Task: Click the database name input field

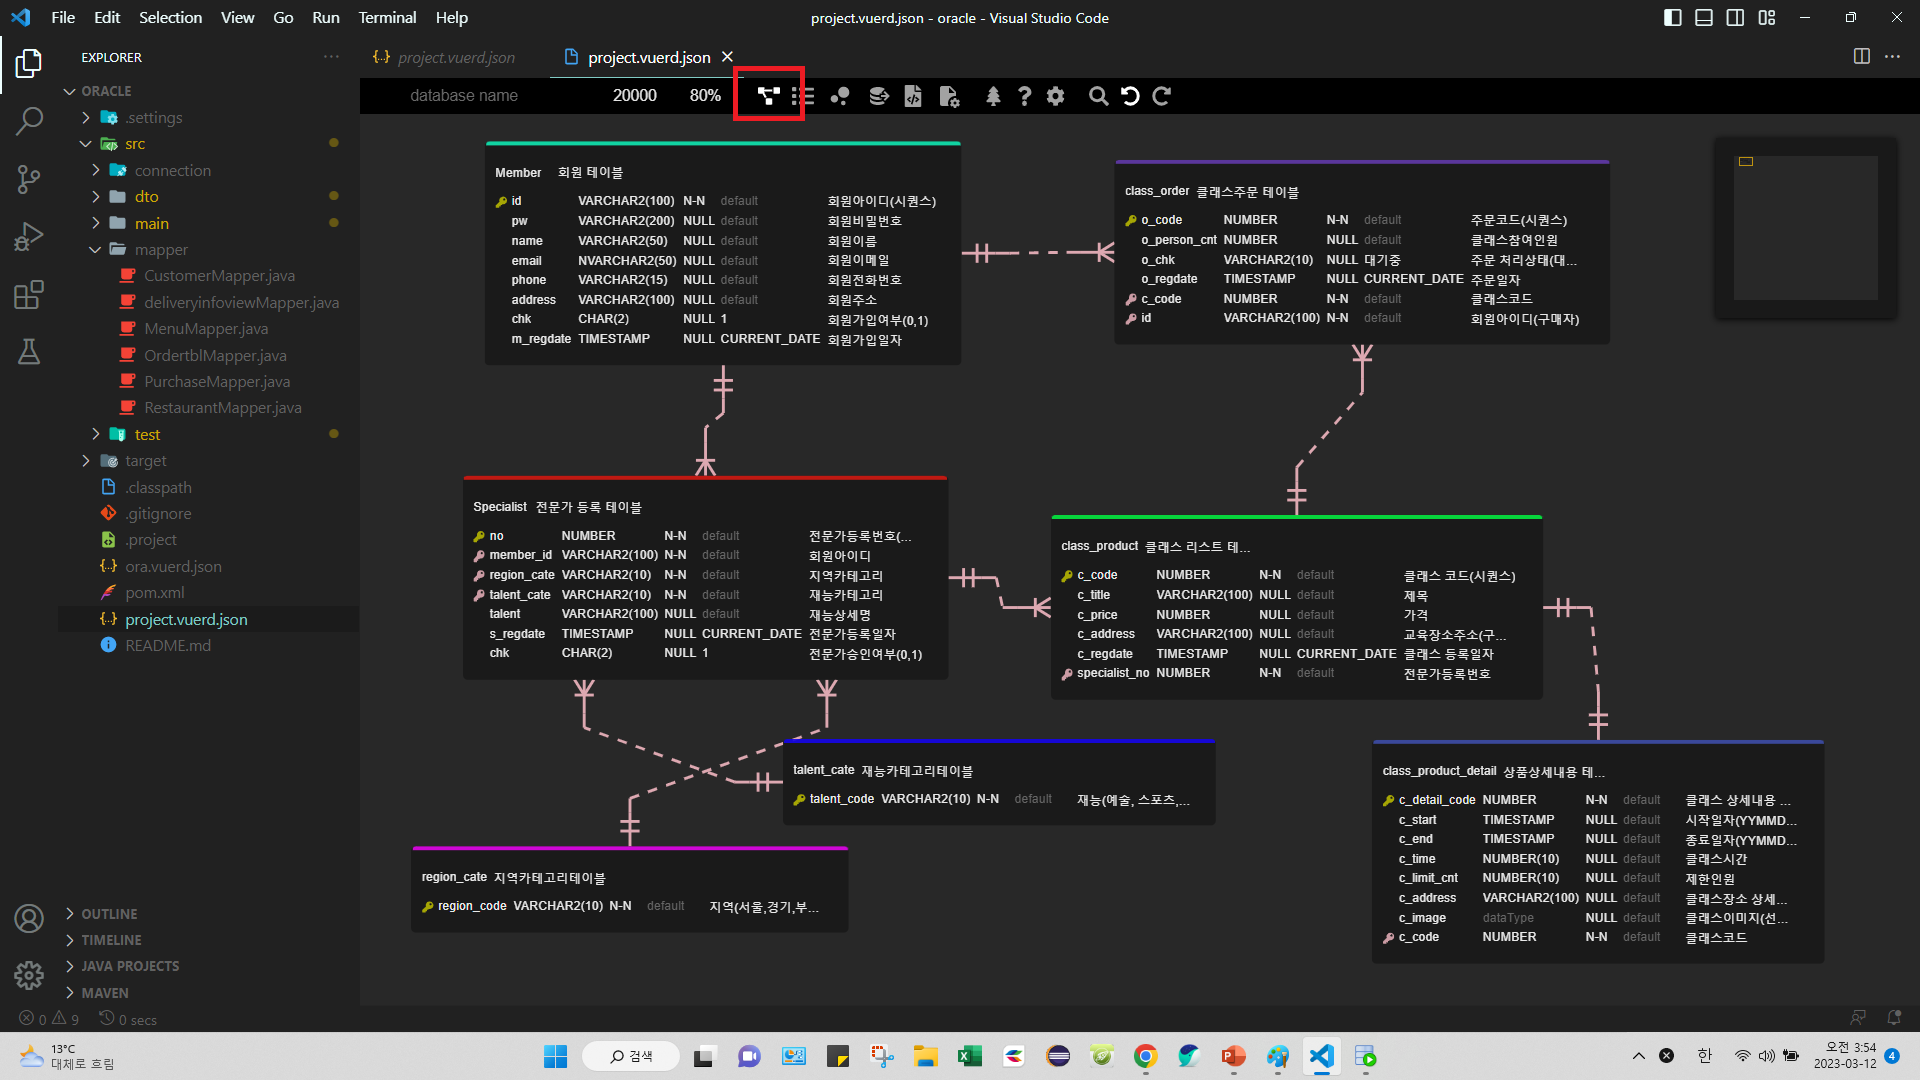Action: (x=464, y=96)
